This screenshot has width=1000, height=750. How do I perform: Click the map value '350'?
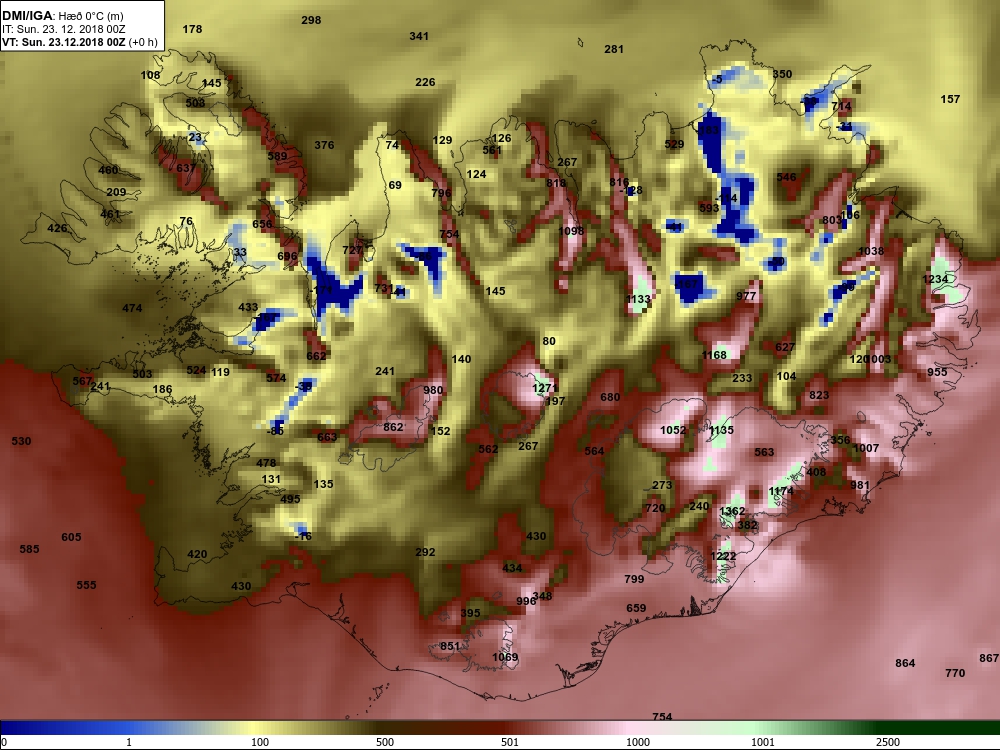point(782,73)
